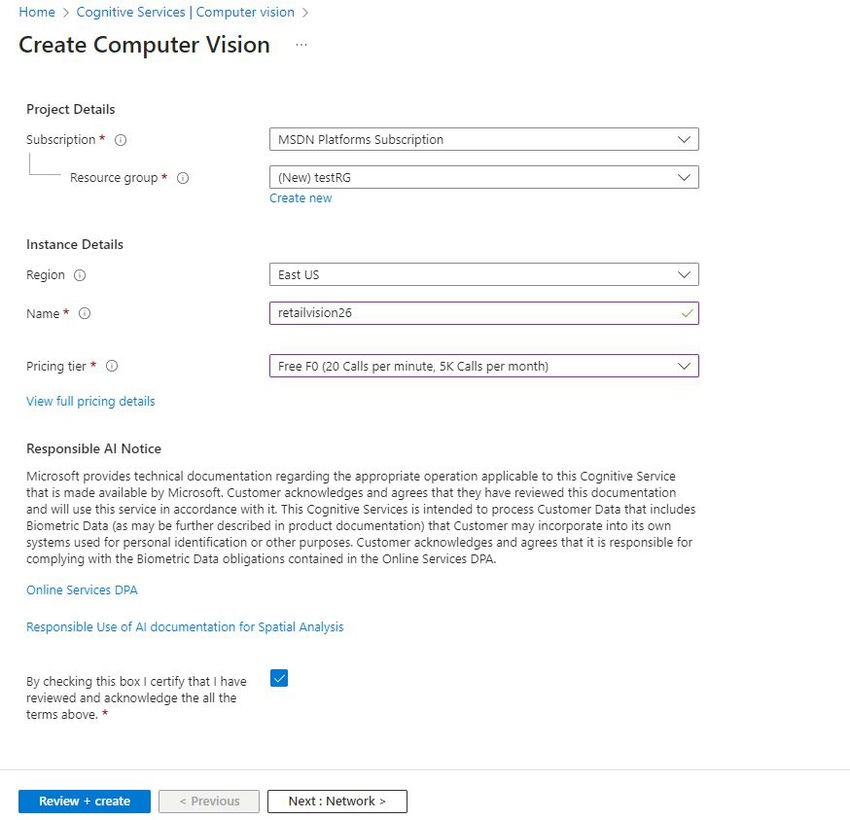
Task: Navigate to Cognitive Services | Computer vision breadcrumb
Action: tap(185, 12)
